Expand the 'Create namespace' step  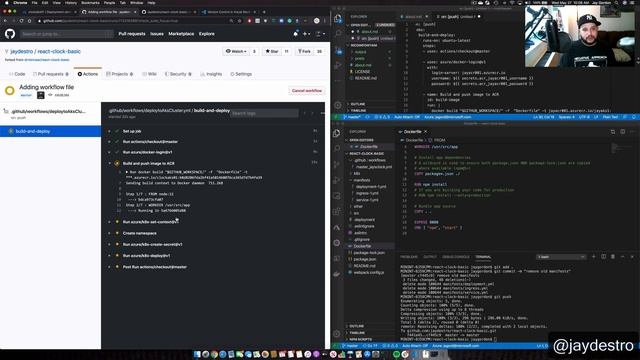(x=140, y=233)
